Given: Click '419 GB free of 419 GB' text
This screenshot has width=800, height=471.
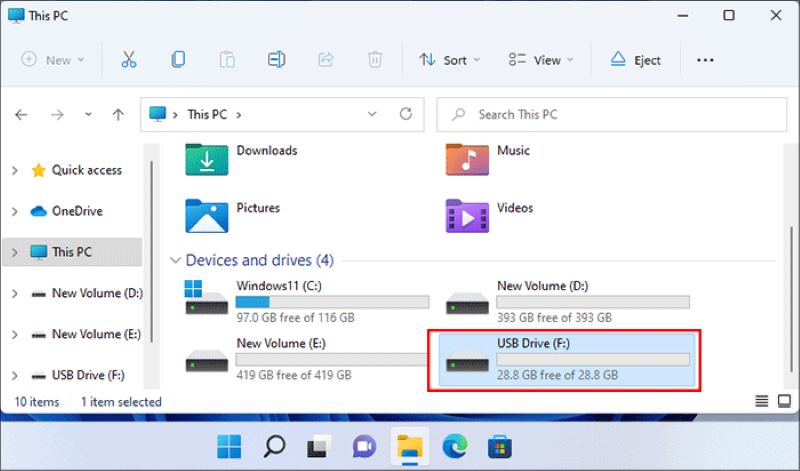Looking at the screenshot, I should [293, 375].
